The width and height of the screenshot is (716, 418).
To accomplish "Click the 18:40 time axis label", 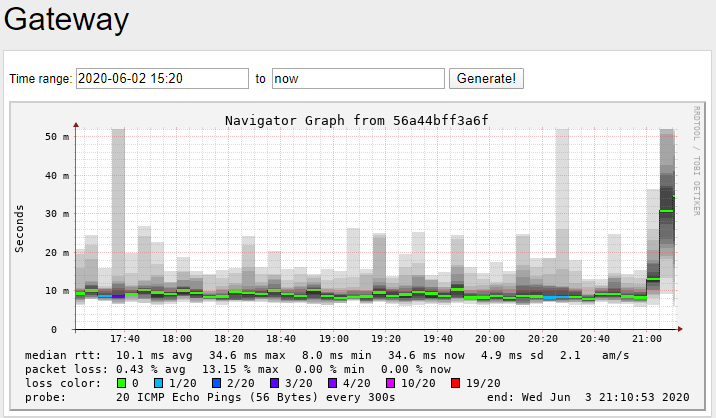I will tap(281, 339).
